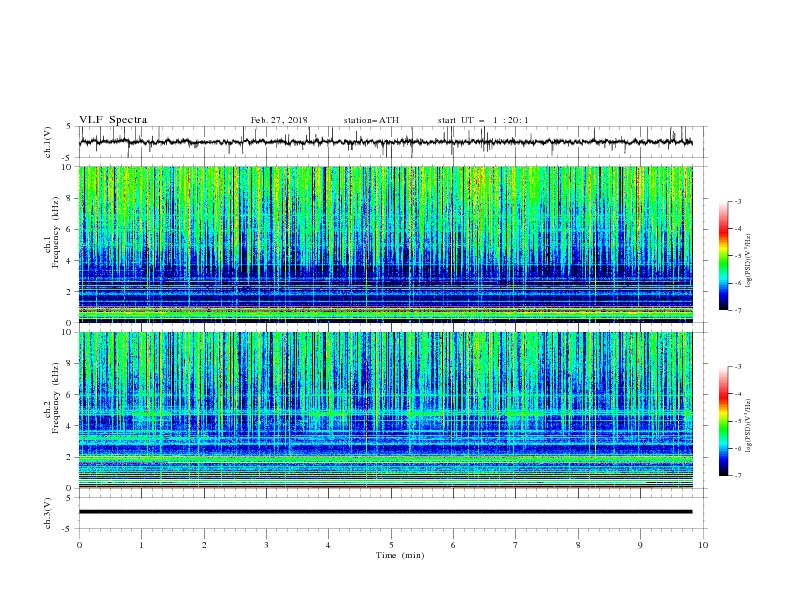This screenshot has height=612, width=792.
Task: Click the ch.3 flat black waveform trace
Action: 385,512
